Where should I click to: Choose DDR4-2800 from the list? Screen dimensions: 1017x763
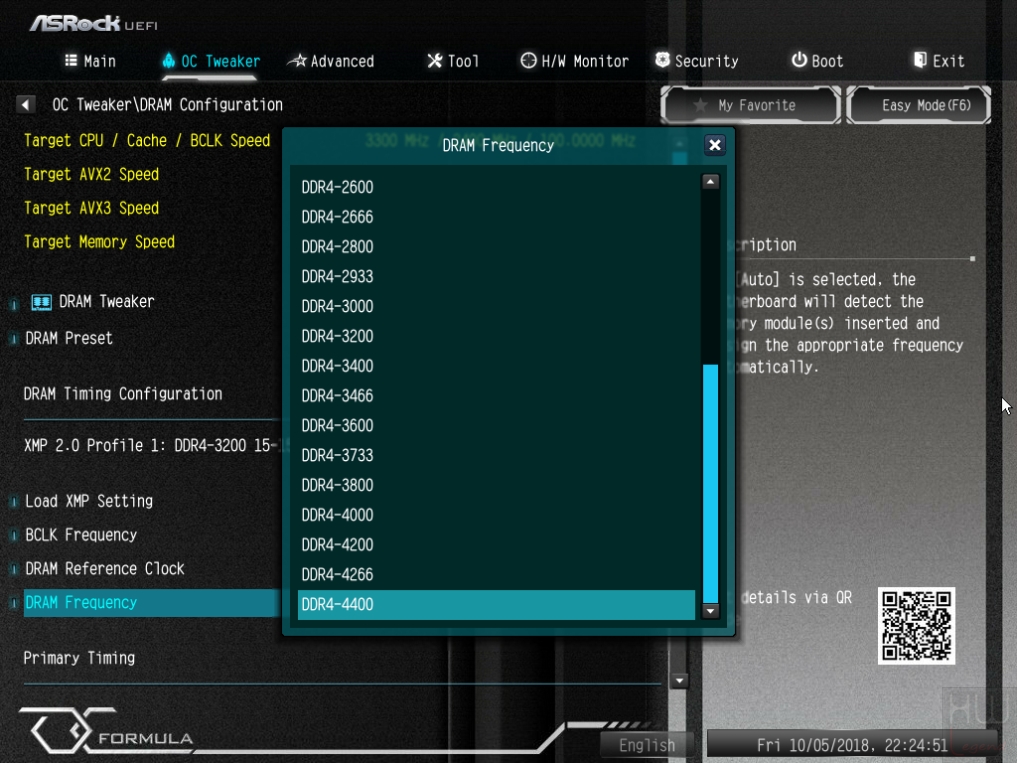click(496, 247)
